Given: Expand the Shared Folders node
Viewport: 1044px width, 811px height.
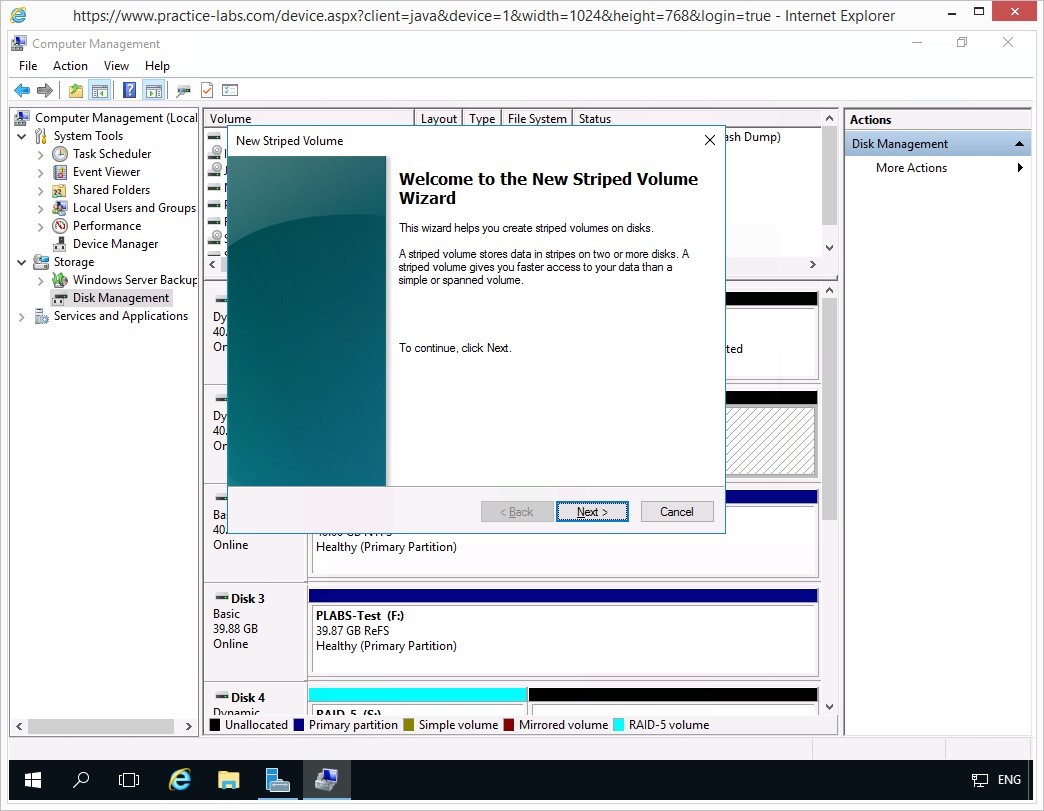Looking at the screenshot, I should (41, 190).
